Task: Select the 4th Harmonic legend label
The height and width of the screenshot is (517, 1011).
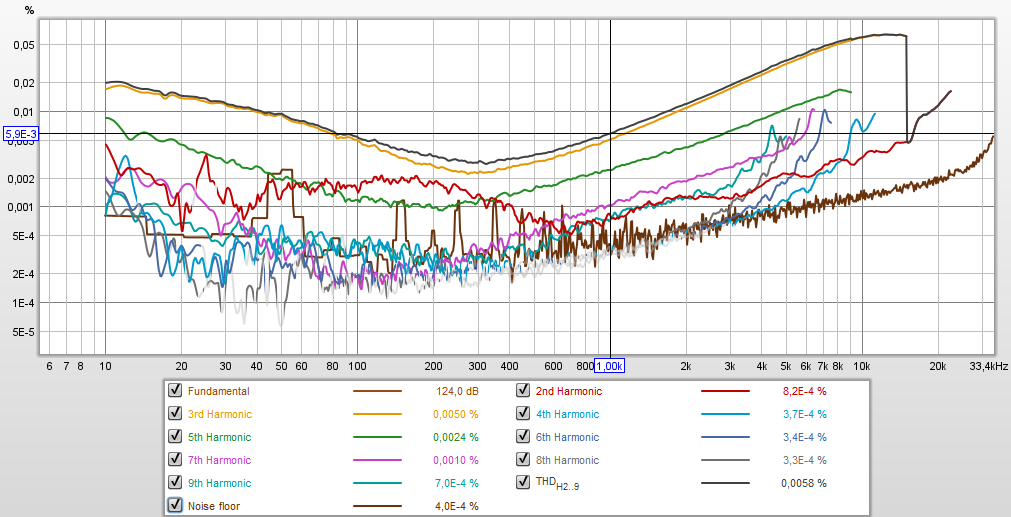Action: point(567,415)
